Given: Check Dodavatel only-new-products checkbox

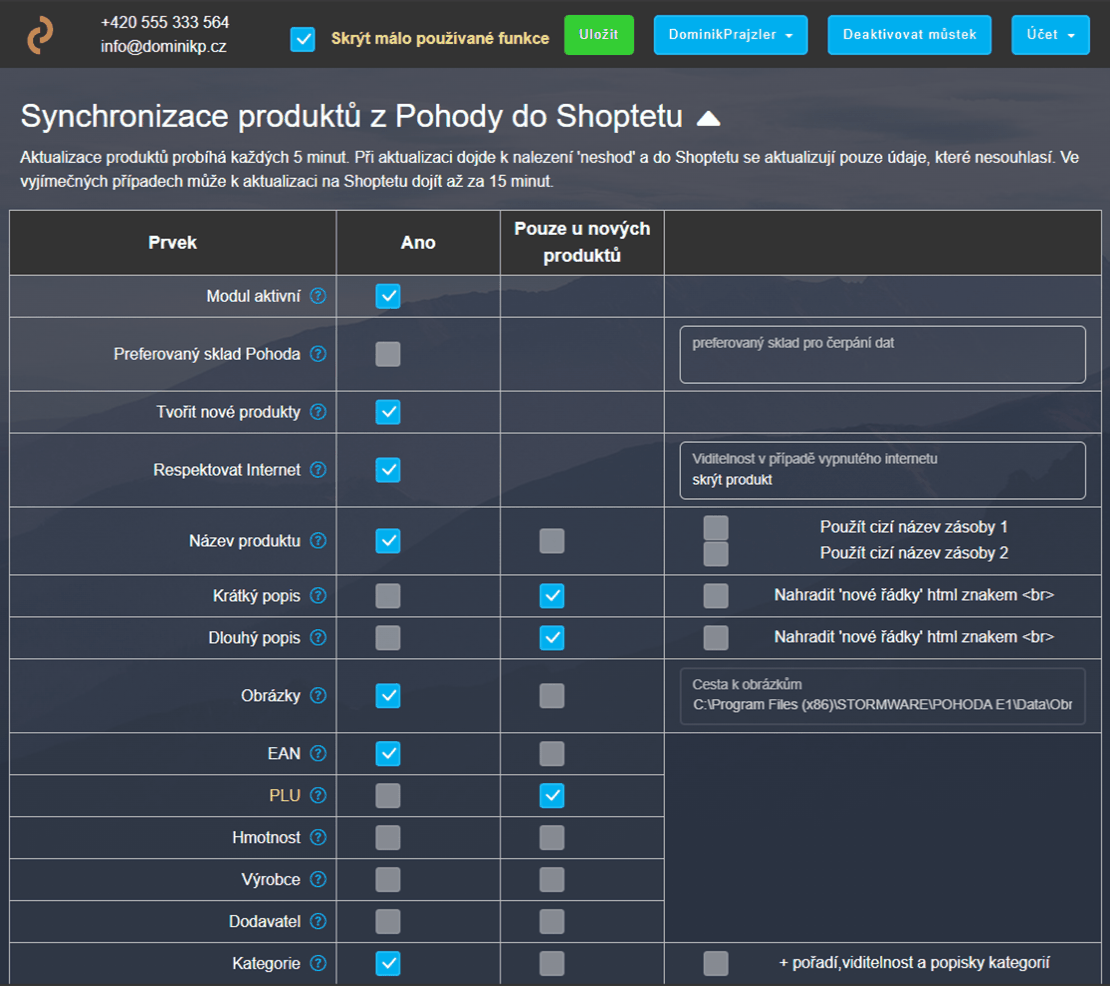Looking at the screenshot, I should pos(552,922).
